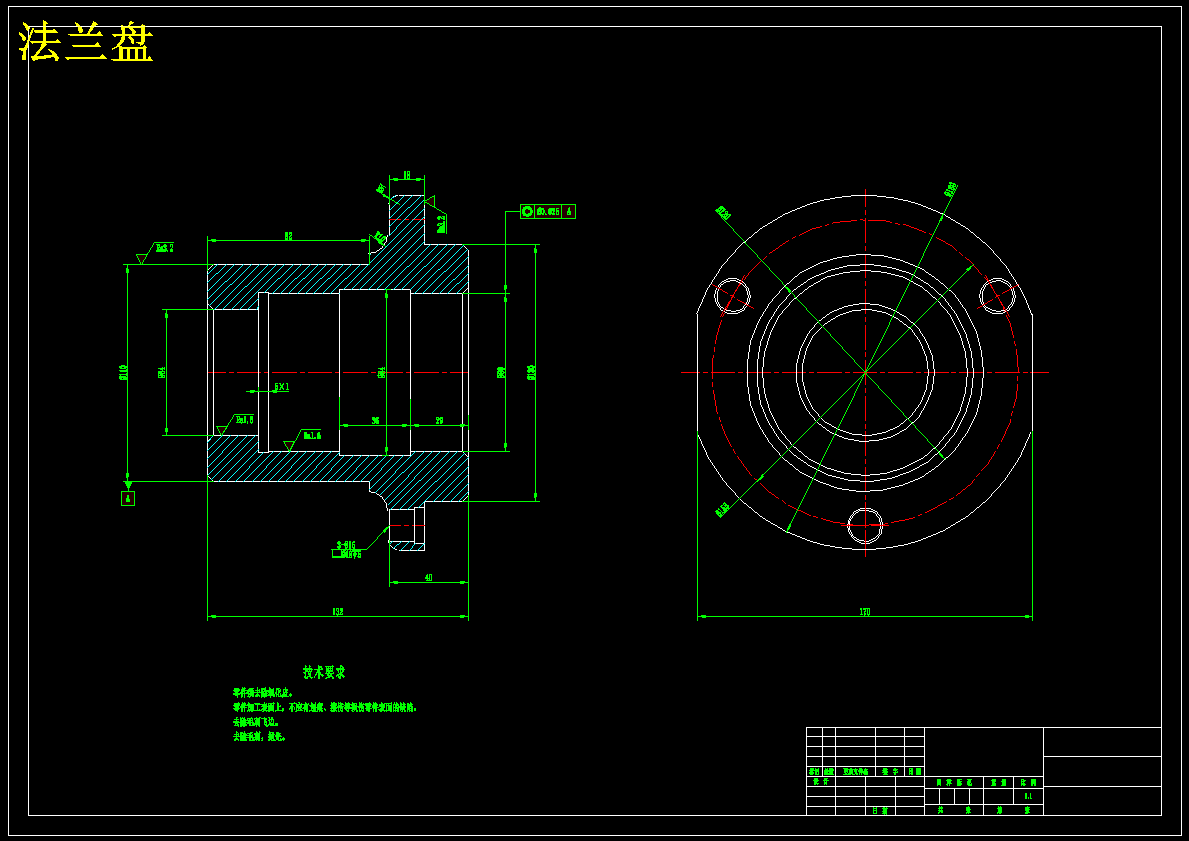This screenshot has width=1189, height=841.
Task: Click the concentricity tolerance frame referencing A
Action: 547,212
